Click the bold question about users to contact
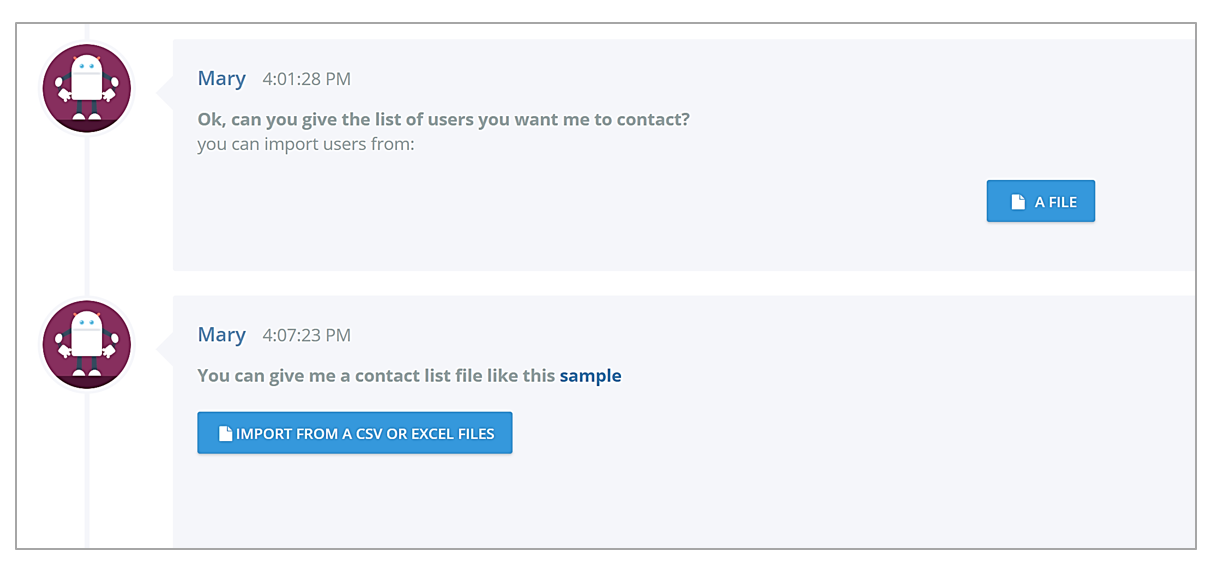This screenshot has width=1212, height=566. pyautogui.click(x=444, y=119)
